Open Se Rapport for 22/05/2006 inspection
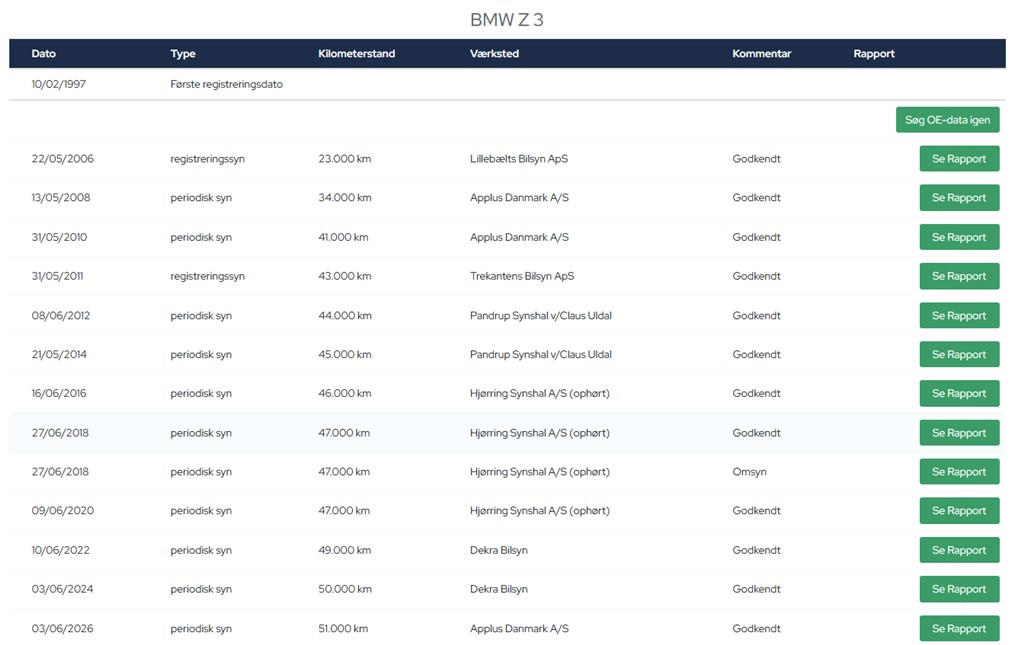 tap(959, 159)
